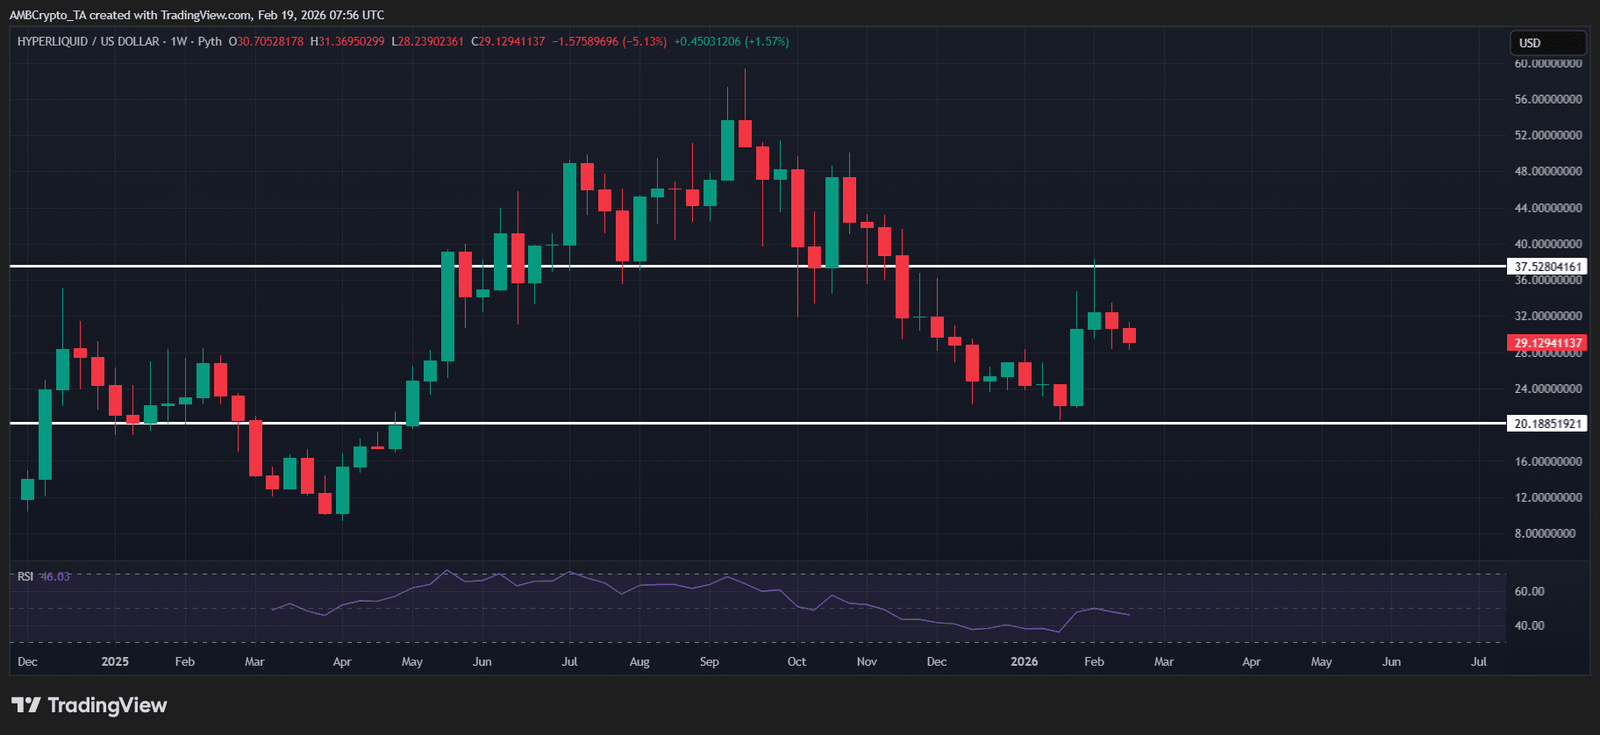Click the 2025 label on time axis
Viewport: 1600px width, 735px height.
[115, 662]
